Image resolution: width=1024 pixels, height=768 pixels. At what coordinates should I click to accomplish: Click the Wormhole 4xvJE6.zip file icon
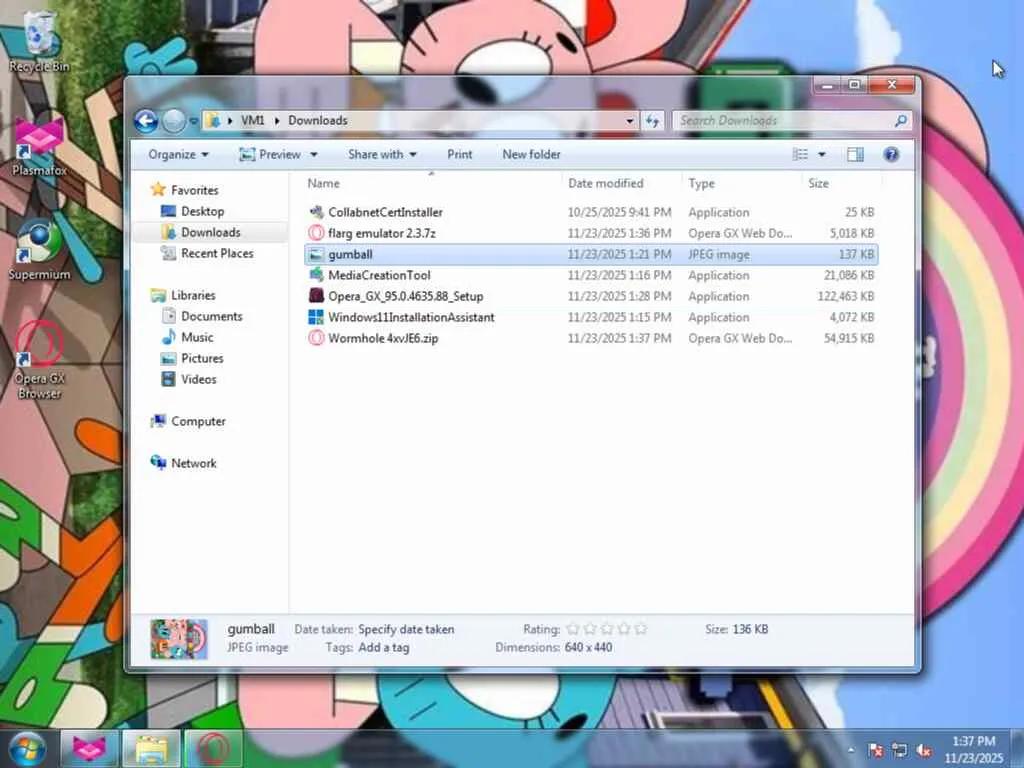point(316,338)
